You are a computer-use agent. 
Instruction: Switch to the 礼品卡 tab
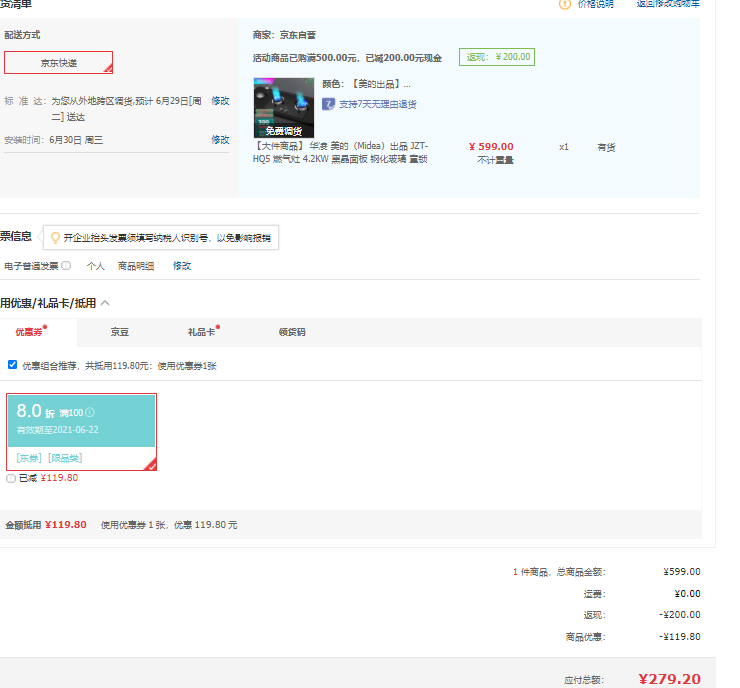(203, 332)
